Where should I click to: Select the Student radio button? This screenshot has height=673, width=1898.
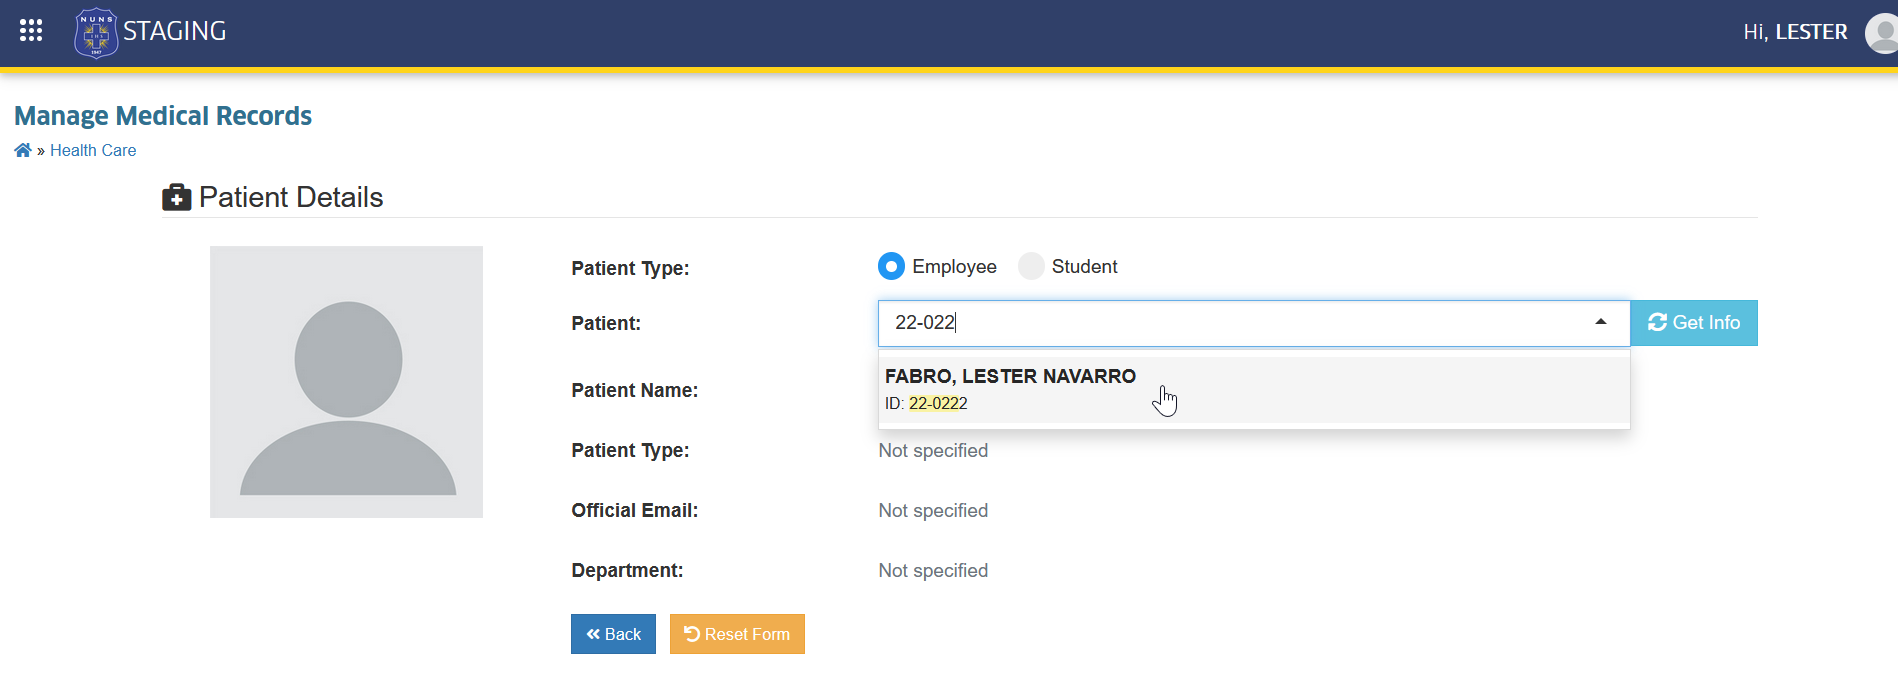click(x=1031, y=266)
